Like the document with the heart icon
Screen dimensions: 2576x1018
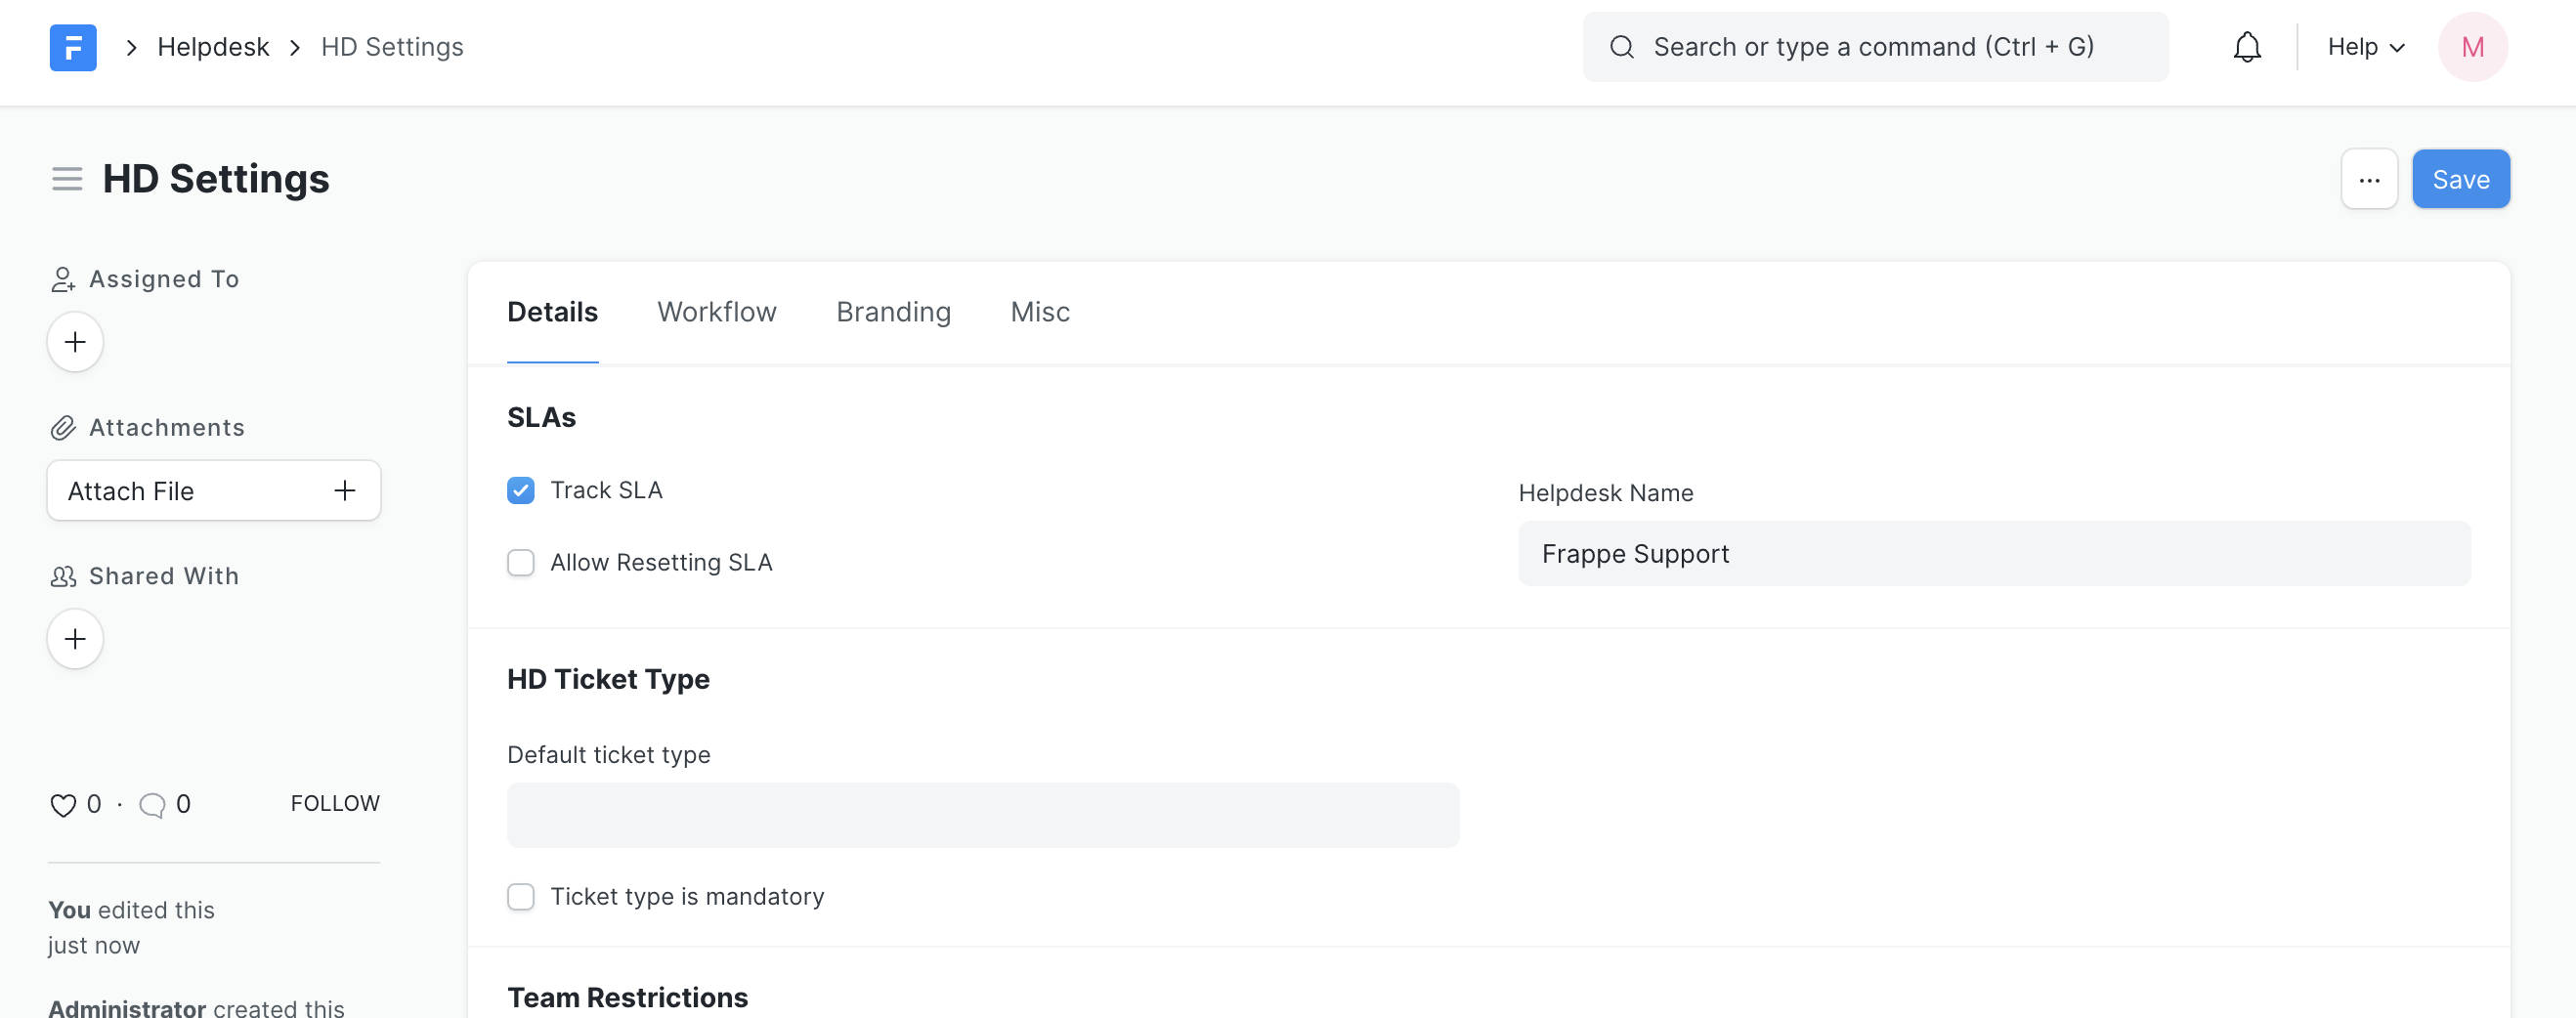(62, 803)
